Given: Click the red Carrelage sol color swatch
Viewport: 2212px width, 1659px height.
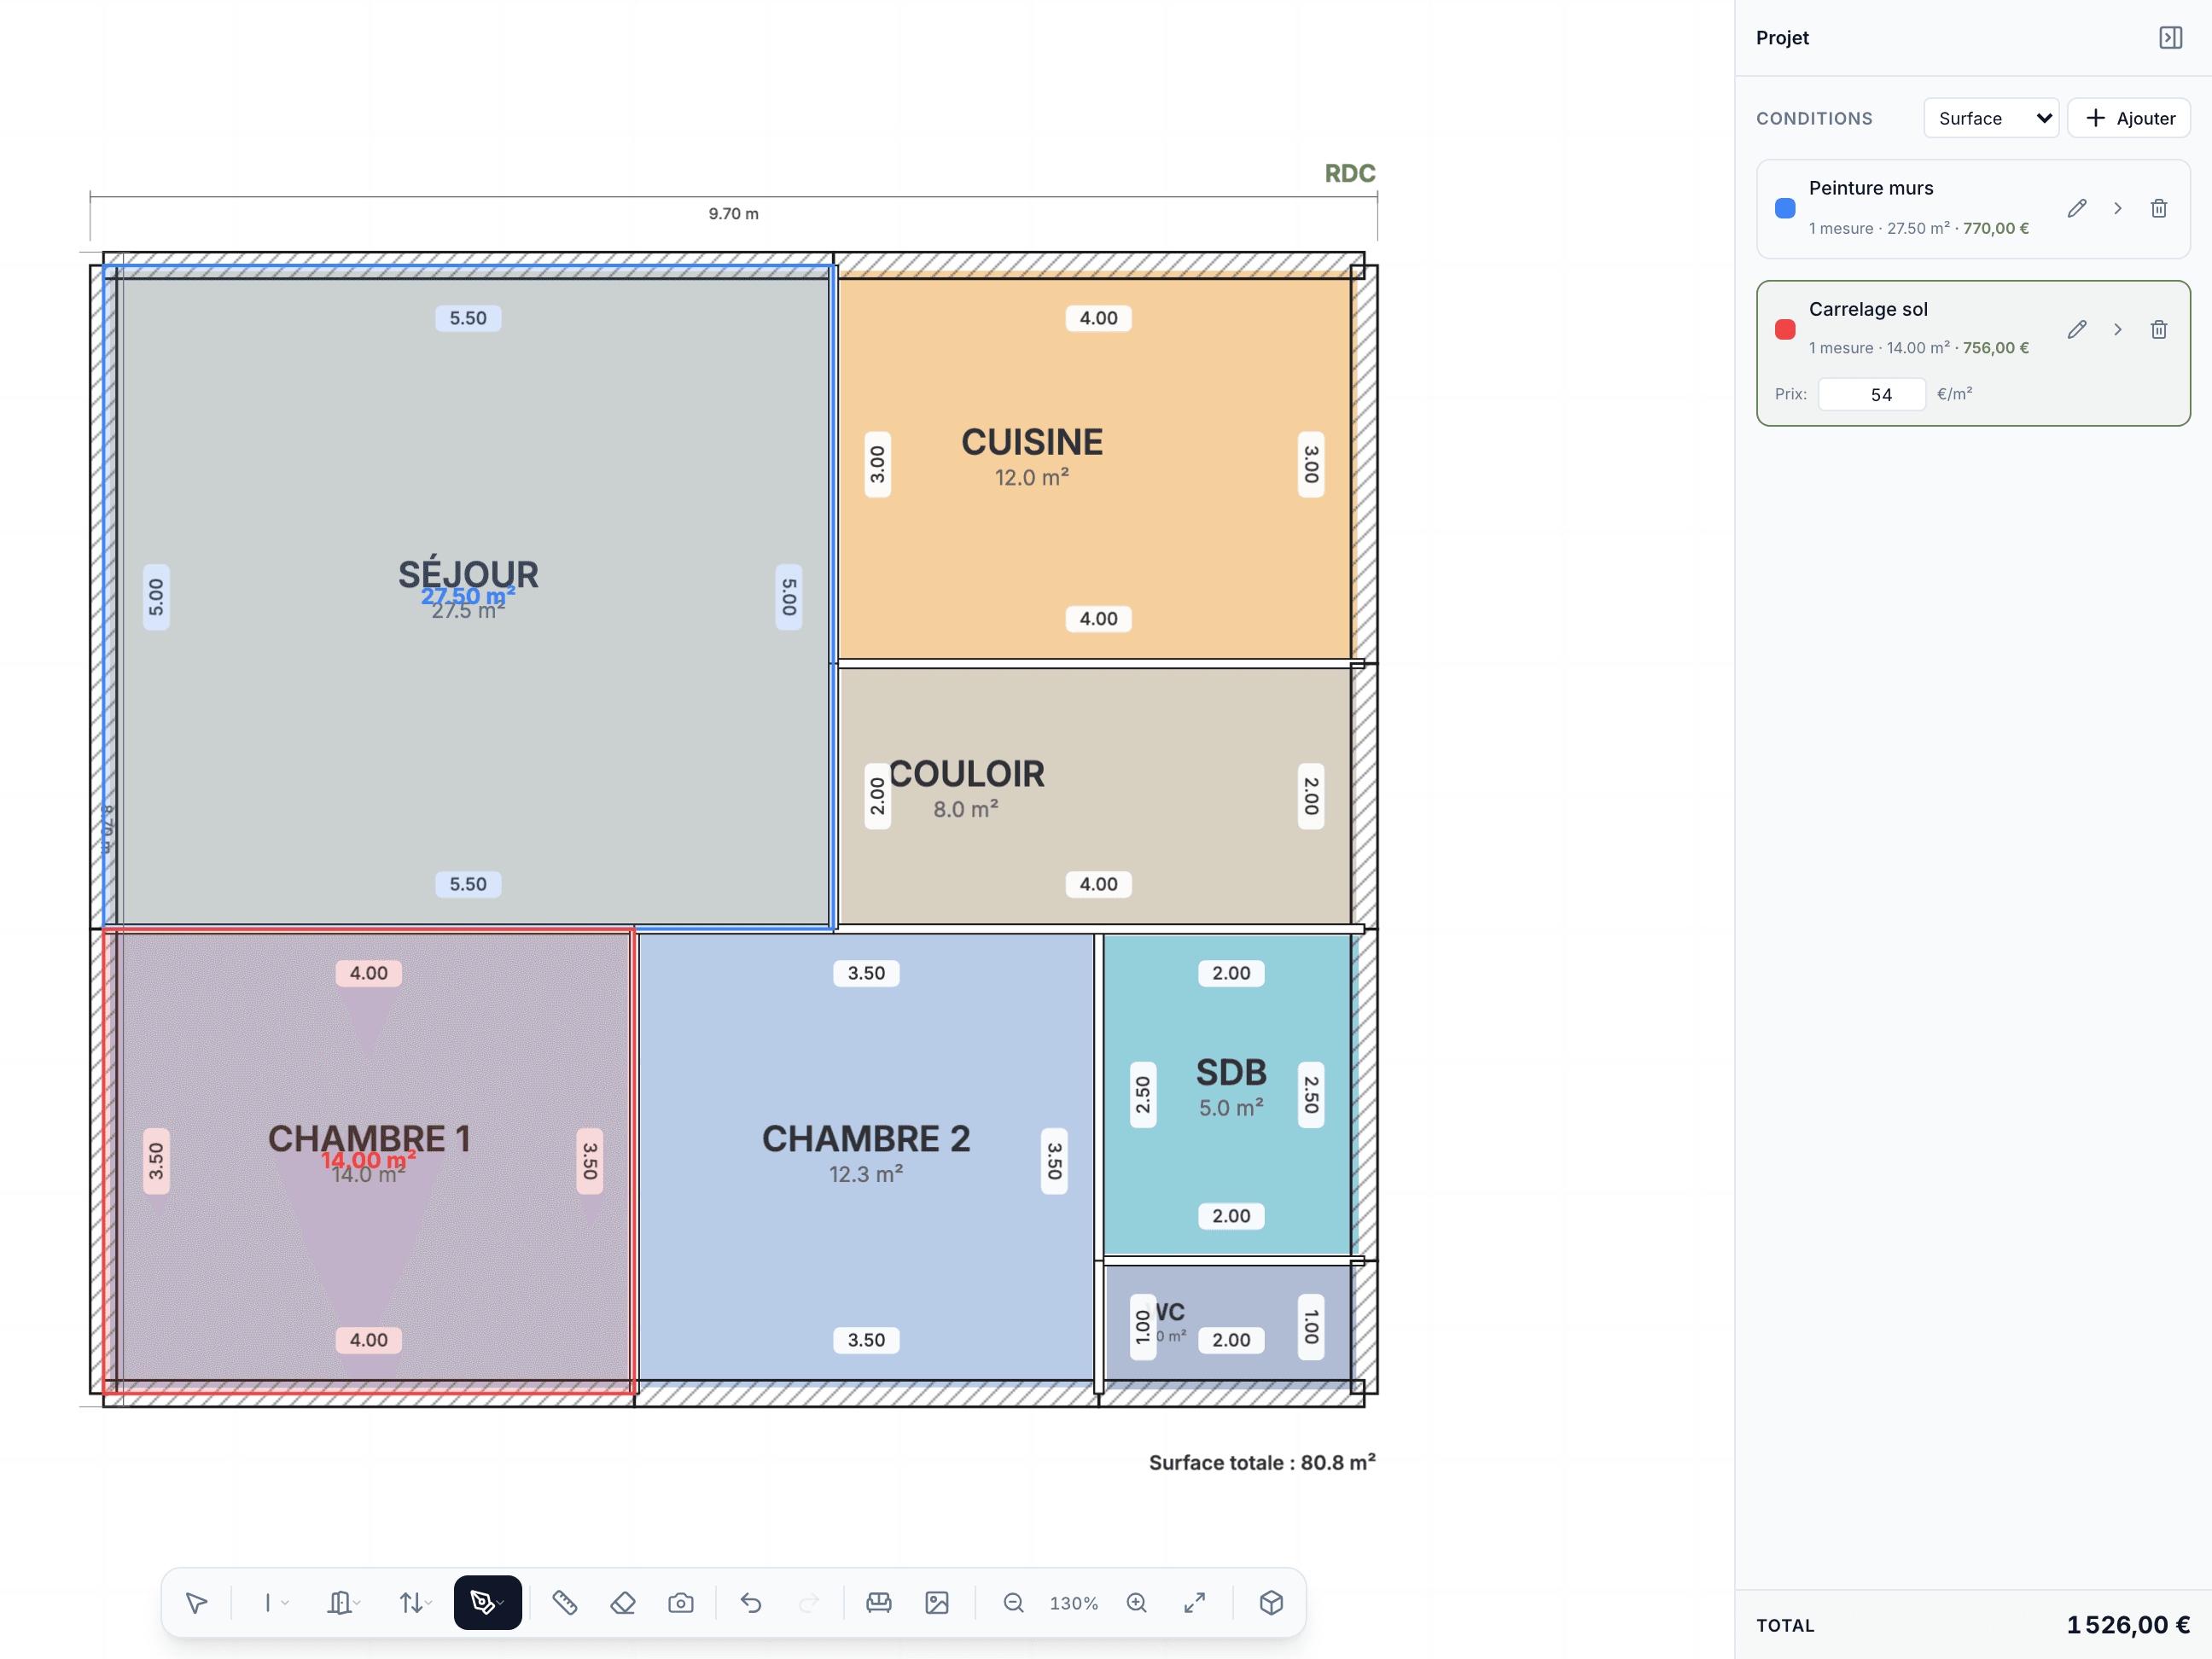Looking at the screenshot, I should (1785, 330).
